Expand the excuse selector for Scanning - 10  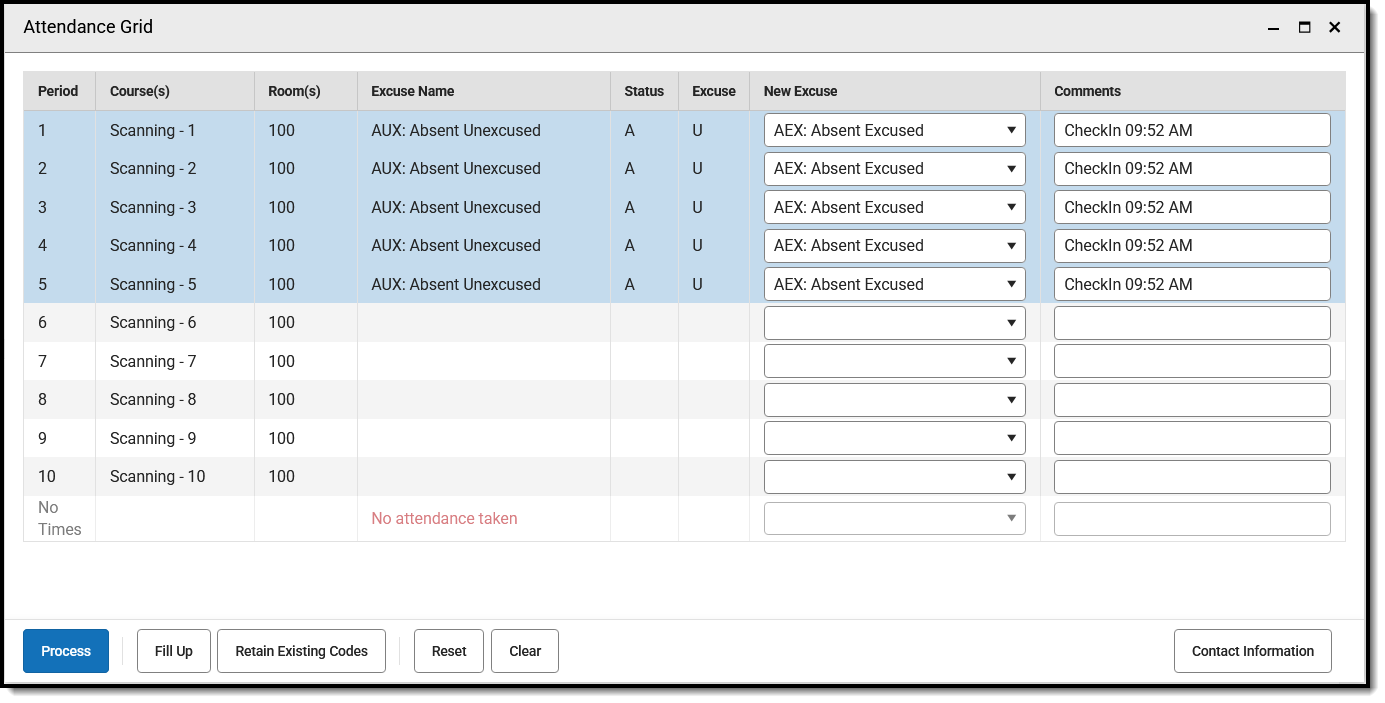coord(894,477)
